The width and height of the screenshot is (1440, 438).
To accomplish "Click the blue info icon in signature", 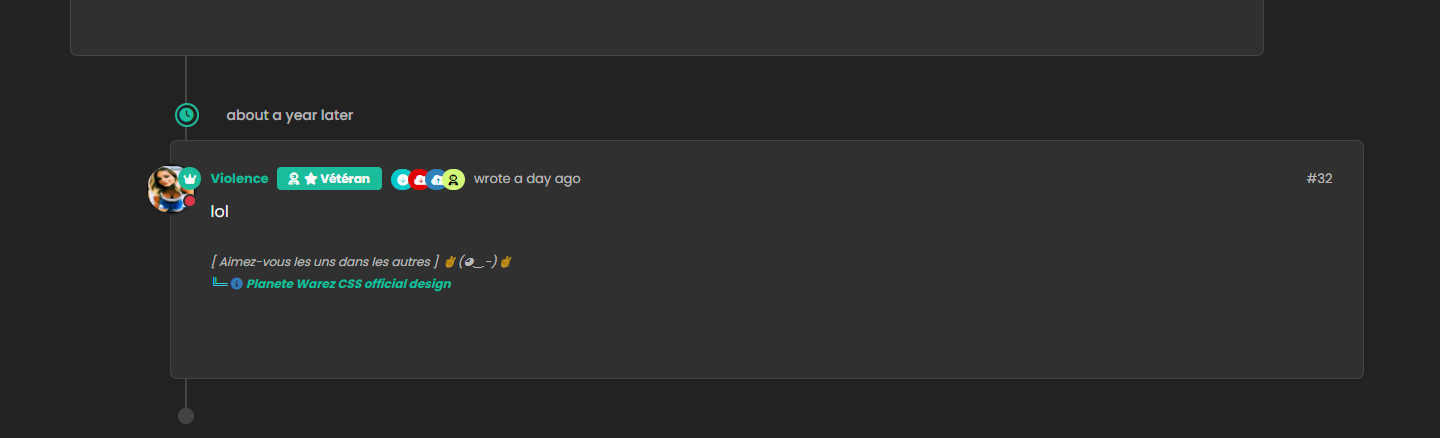I will [237, 284].
